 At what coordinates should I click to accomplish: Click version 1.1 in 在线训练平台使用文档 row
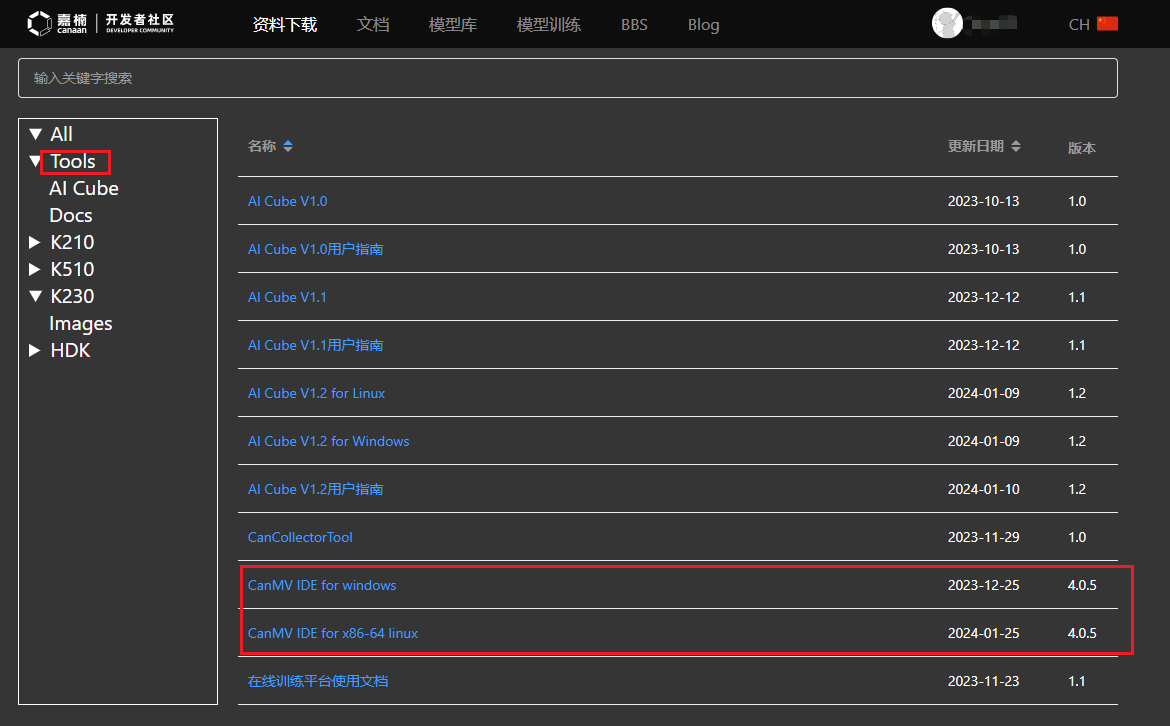tap(1077, 681)
